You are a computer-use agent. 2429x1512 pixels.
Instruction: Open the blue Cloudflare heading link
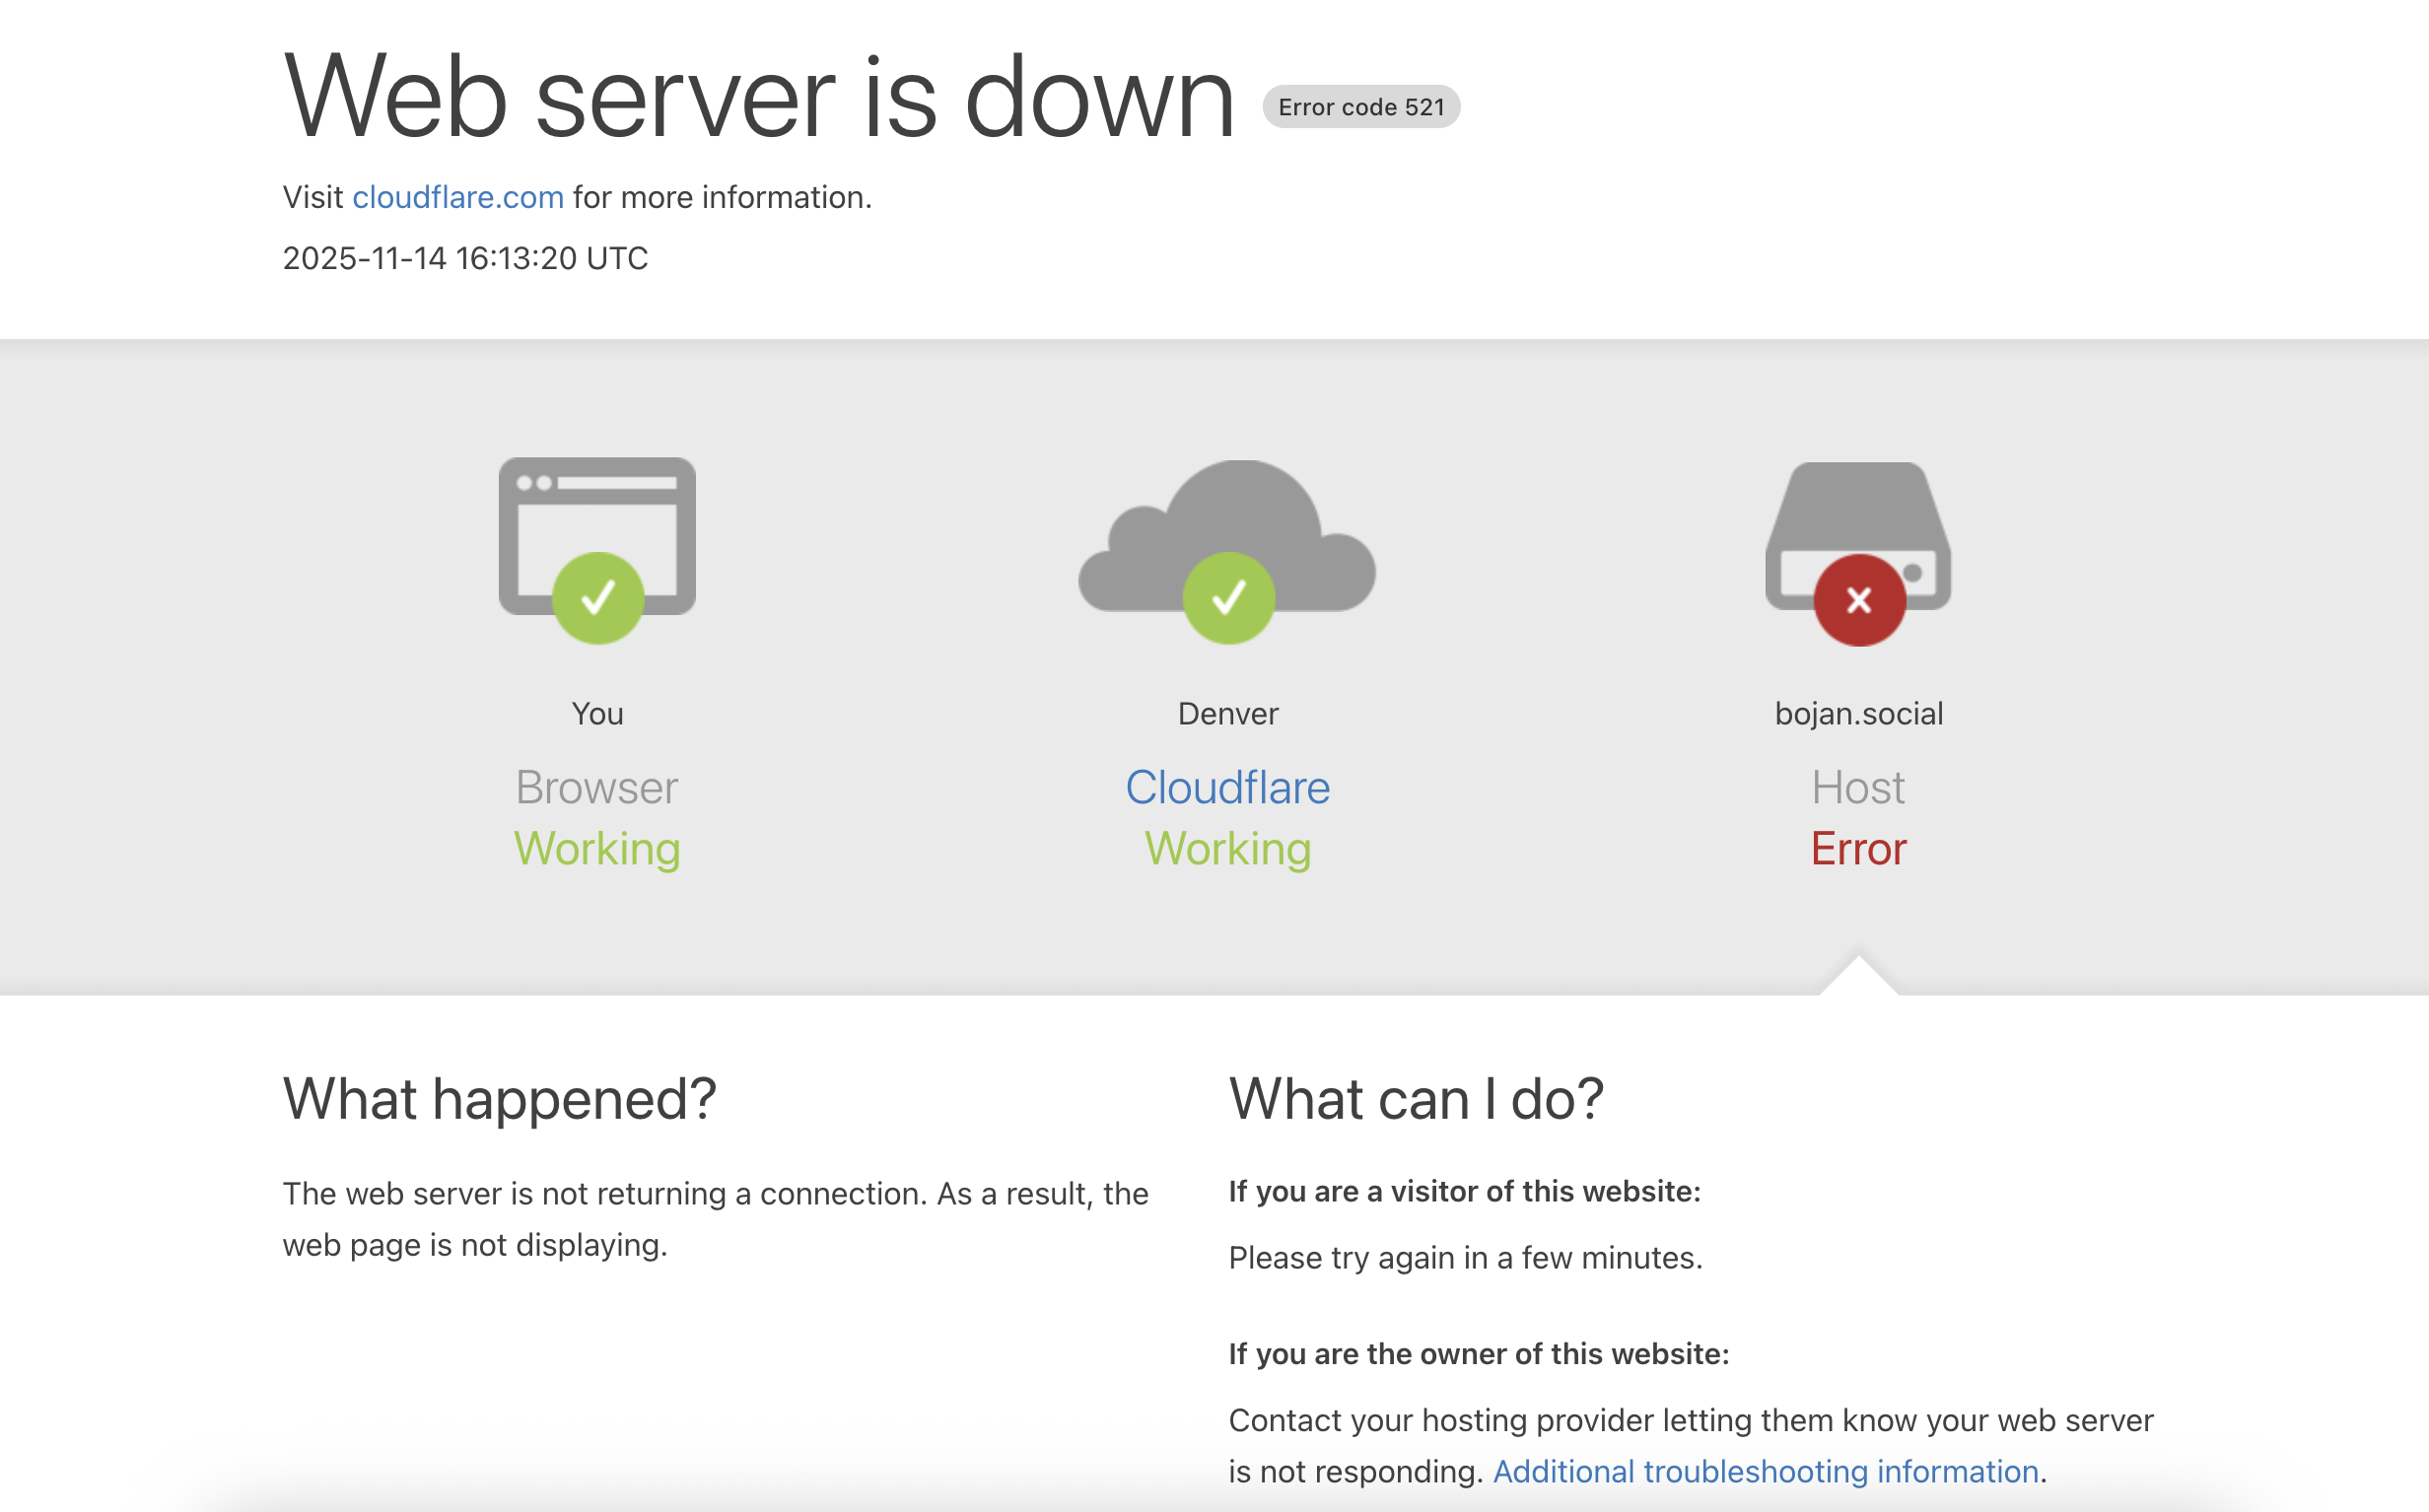click(x=1227, y=787)
